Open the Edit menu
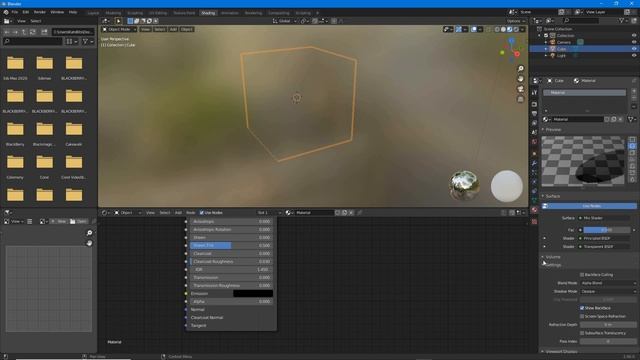Viewport: 640px width, 360px height. click(x=26, y=12)
